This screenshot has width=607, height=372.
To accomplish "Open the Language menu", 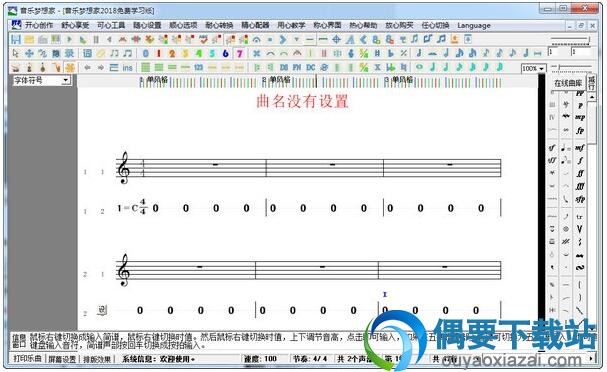I will coord(474,26).
